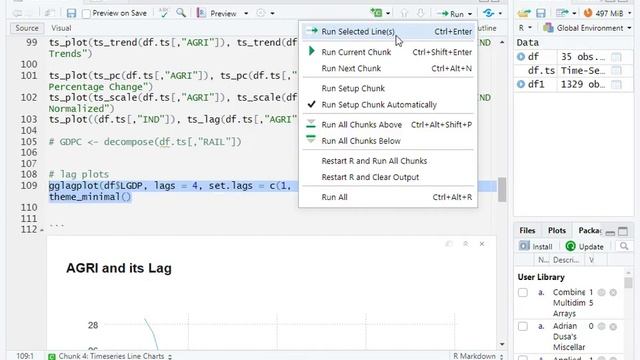Open Find/Replace magnifier icon

181,13
